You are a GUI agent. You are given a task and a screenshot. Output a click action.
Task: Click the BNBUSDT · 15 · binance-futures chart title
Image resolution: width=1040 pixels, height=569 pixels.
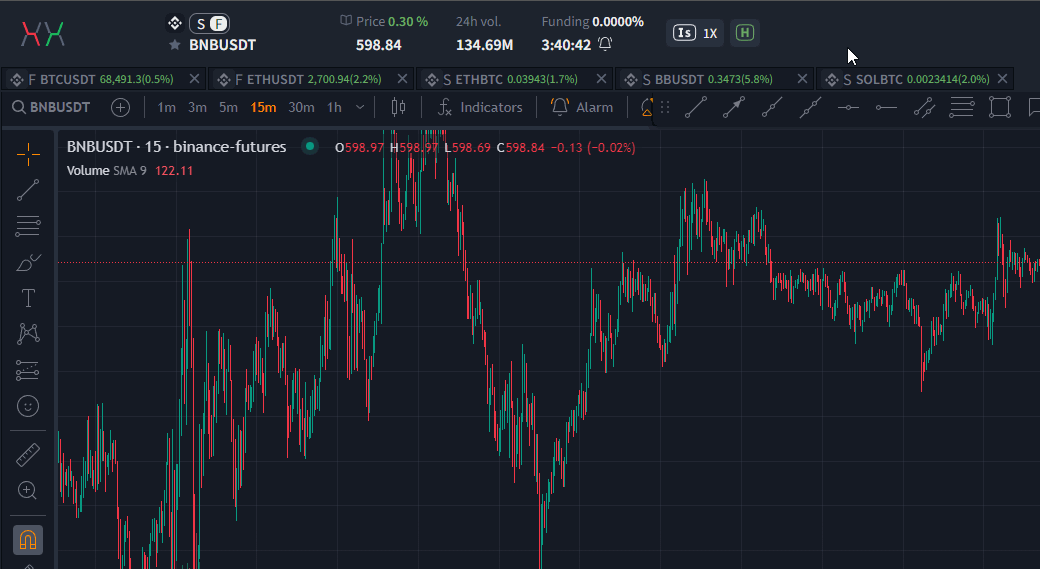(176, 147)
